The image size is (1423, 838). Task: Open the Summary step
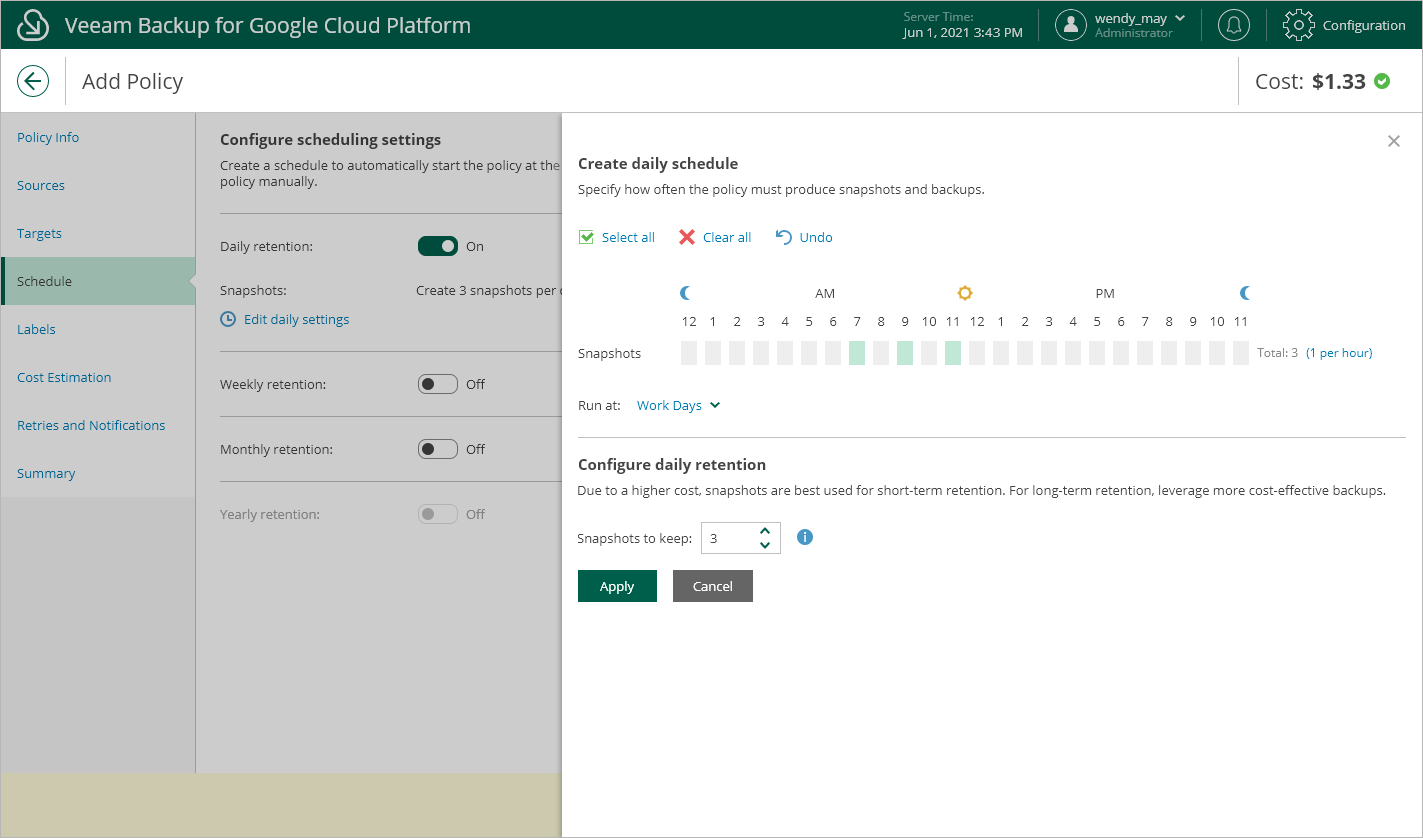(x=98, y=473)
